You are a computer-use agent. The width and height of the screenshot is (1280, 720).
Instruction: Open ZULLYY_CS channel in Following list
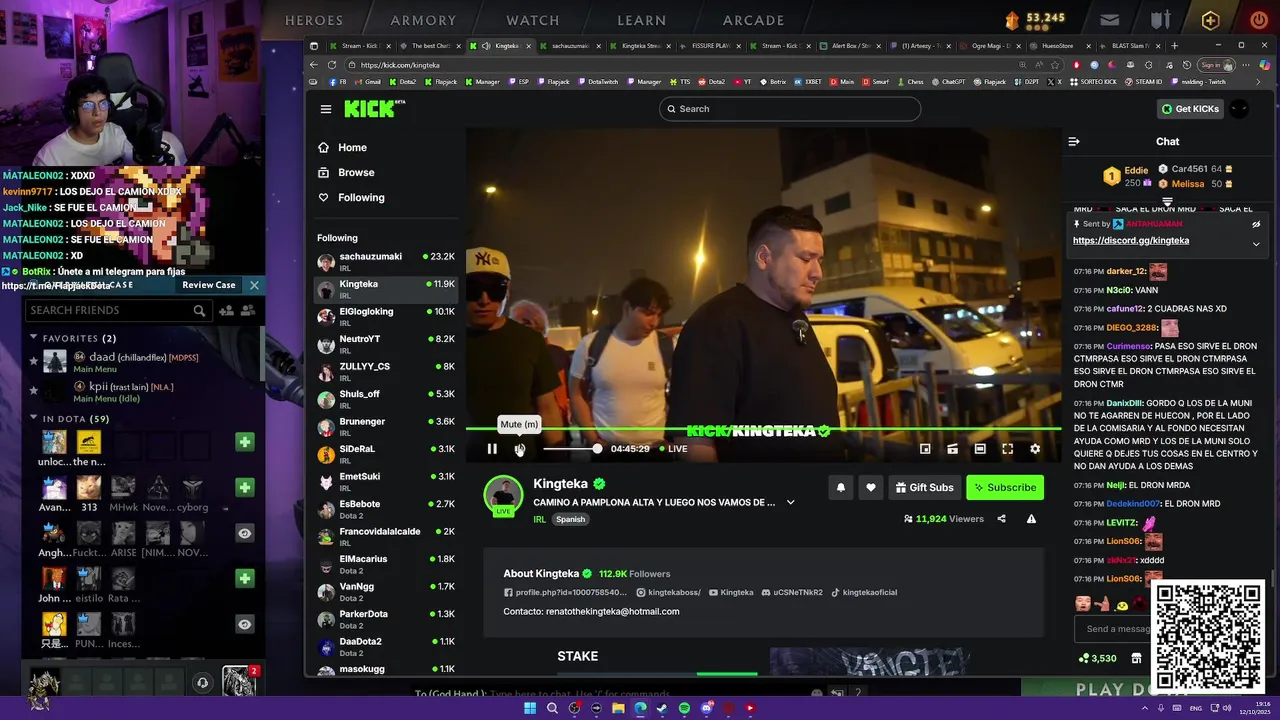pyautogui.click(x=386, y=371)
